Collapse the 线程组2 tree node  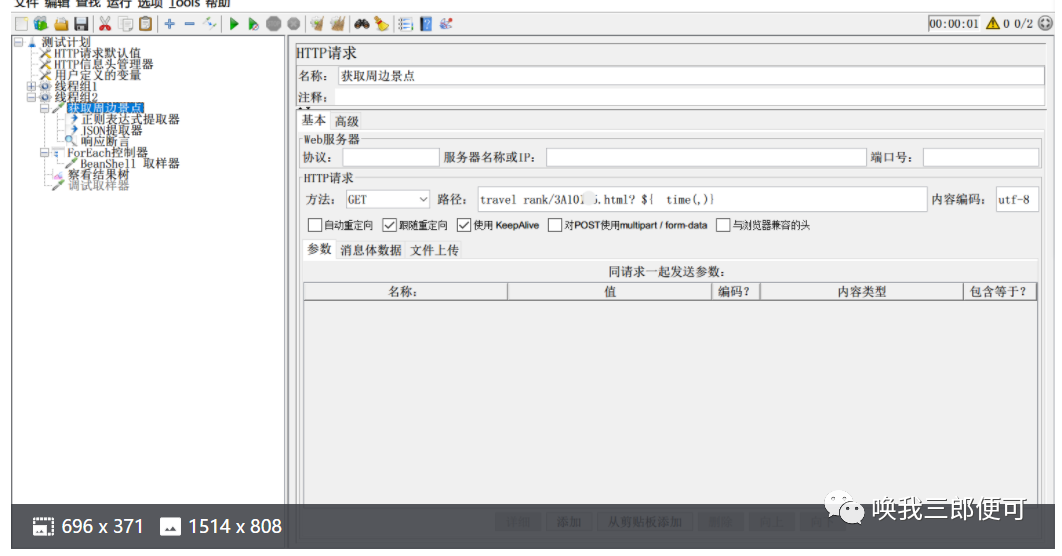point(31,97)
